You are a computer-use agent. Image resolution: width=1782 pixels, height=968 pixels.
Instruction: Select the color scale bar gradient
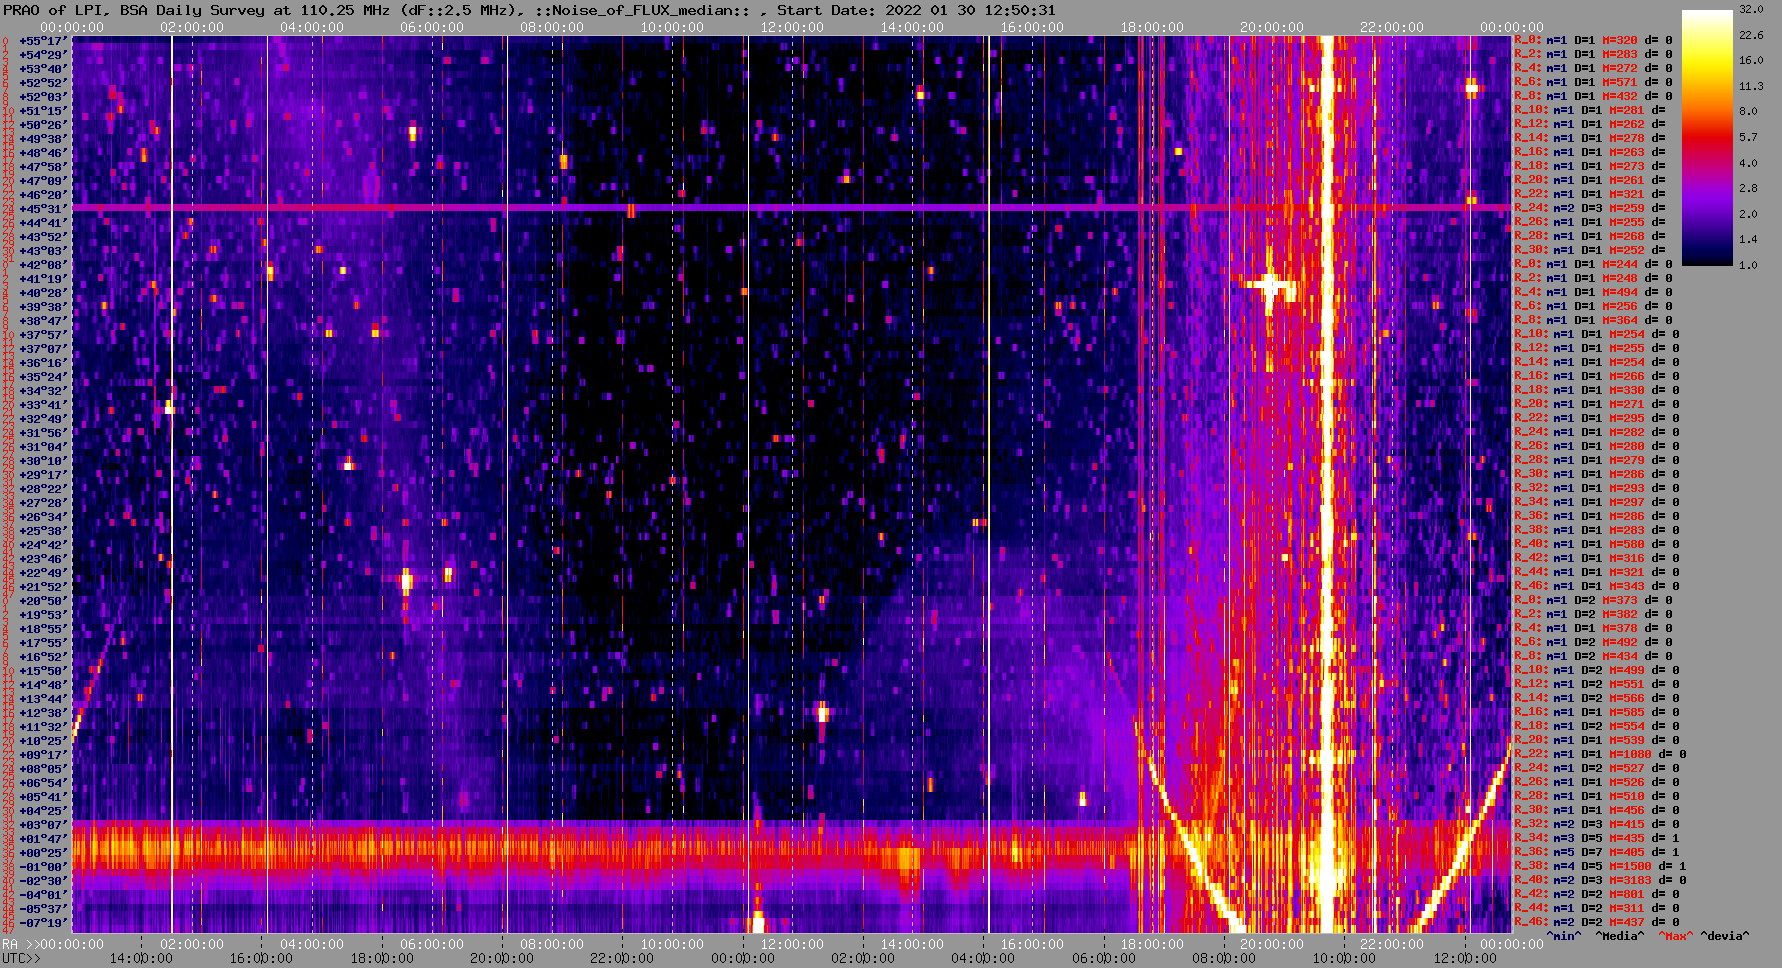(x=1707, y=138)
